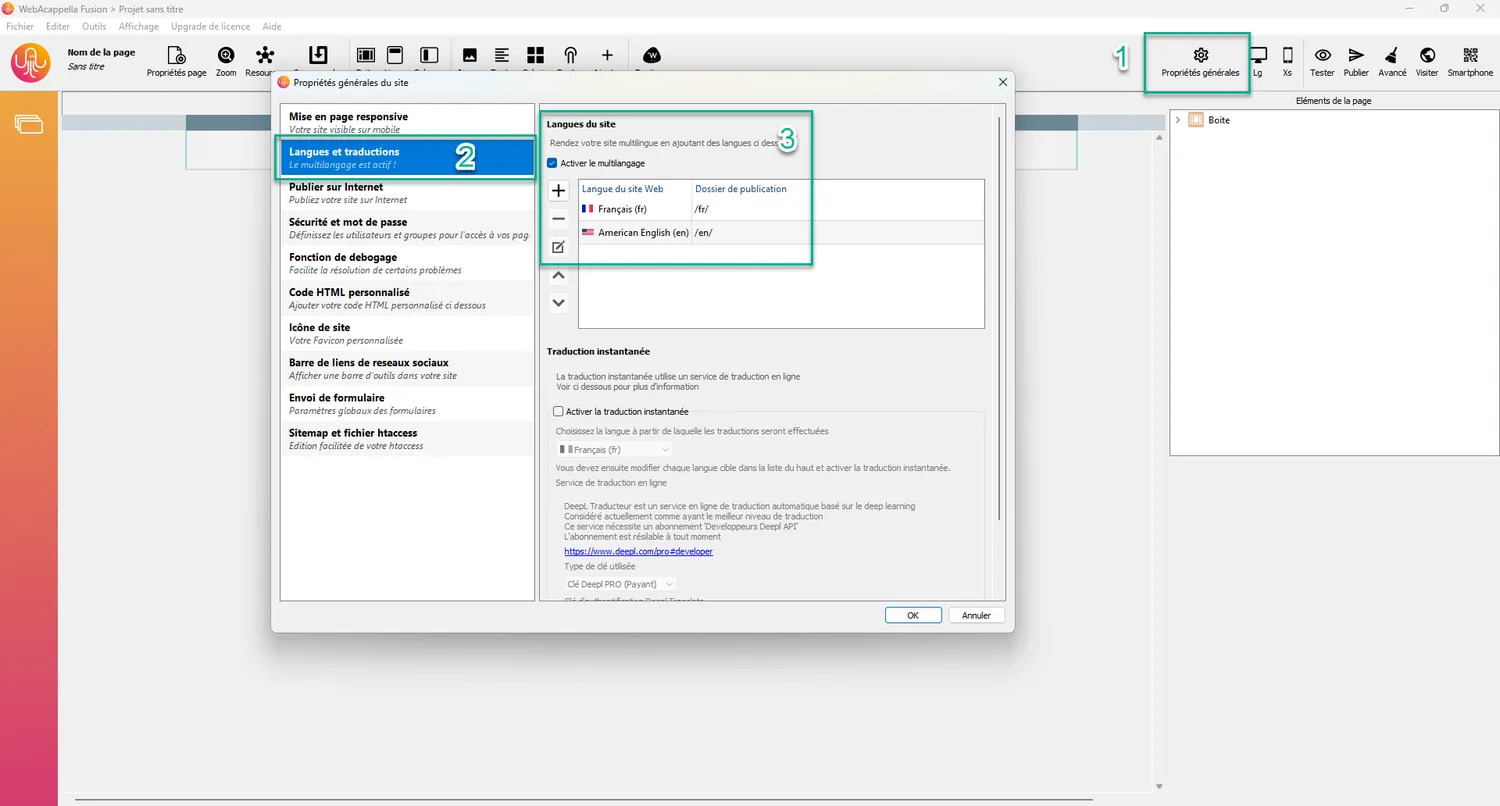The image size is (1500, 806).
Task: Enable Activer la traduction instantanée checkbox
Action: tap(559, 411)
